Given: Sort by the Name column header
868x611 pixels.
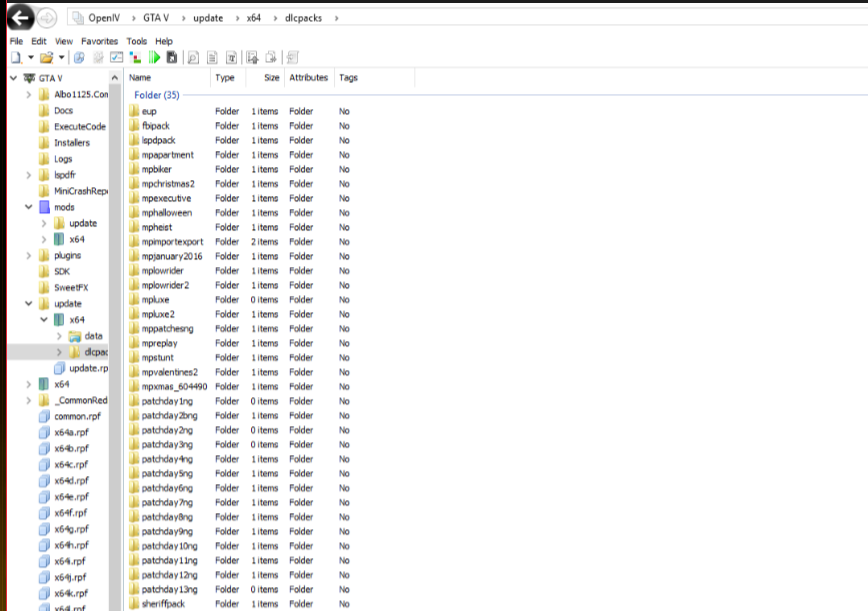Looking at the screenshot, I should tap(168, 77).
